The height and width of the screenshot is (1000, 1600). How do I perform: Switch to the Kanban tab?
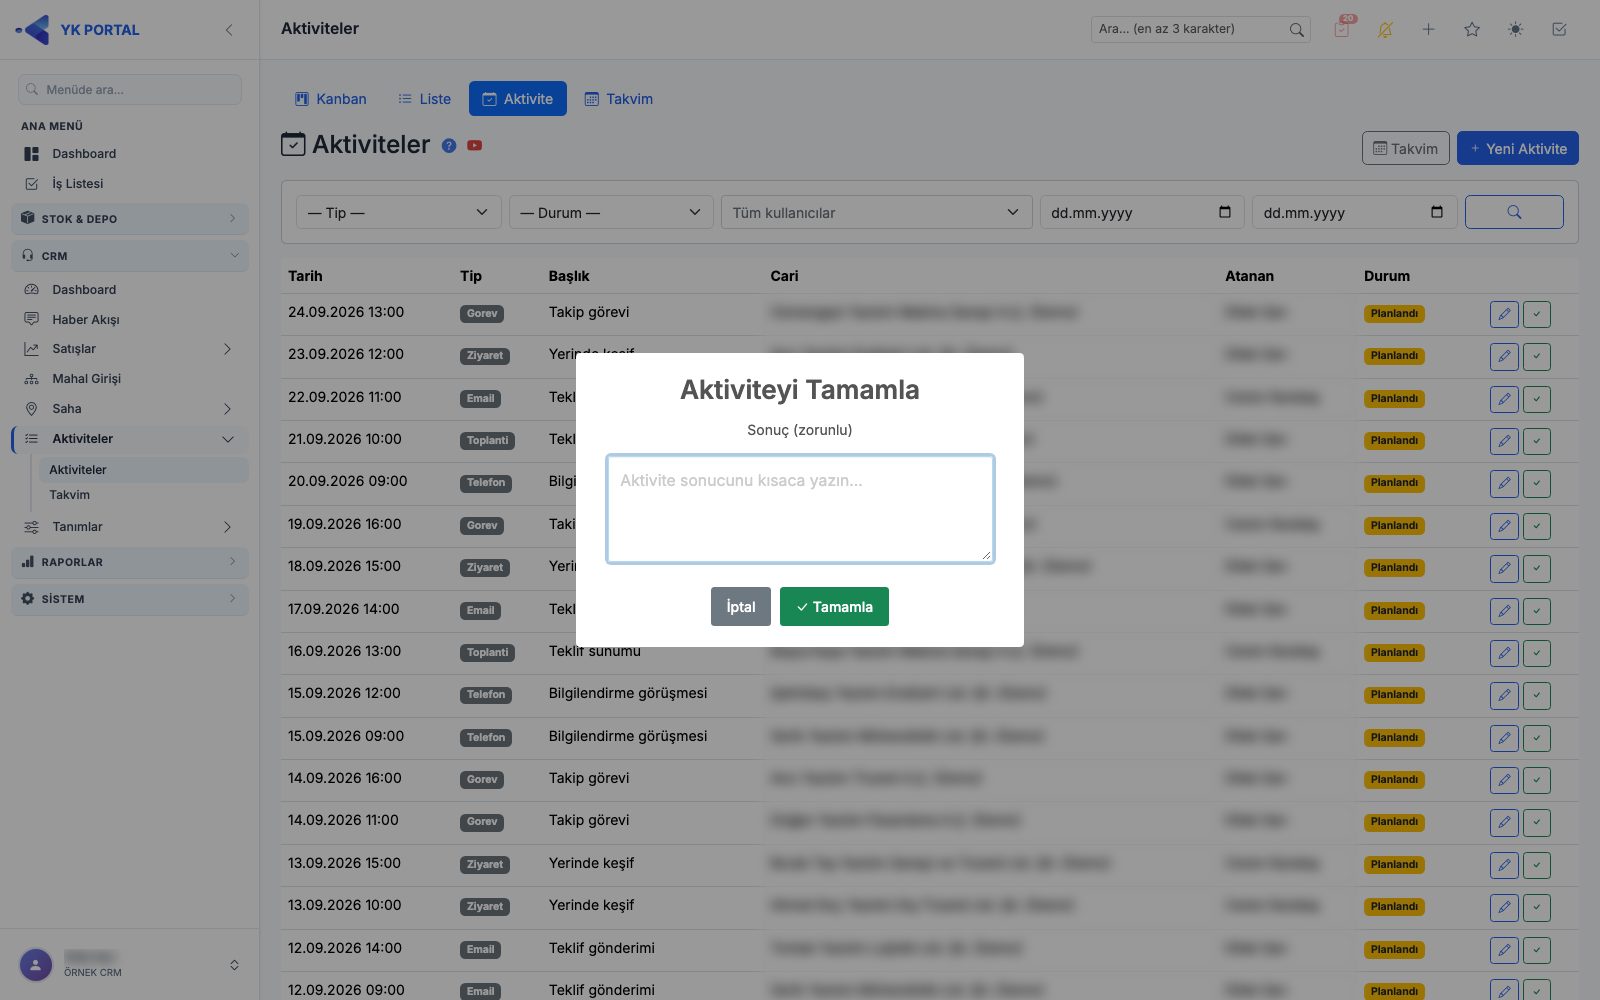tap(330, 99)
